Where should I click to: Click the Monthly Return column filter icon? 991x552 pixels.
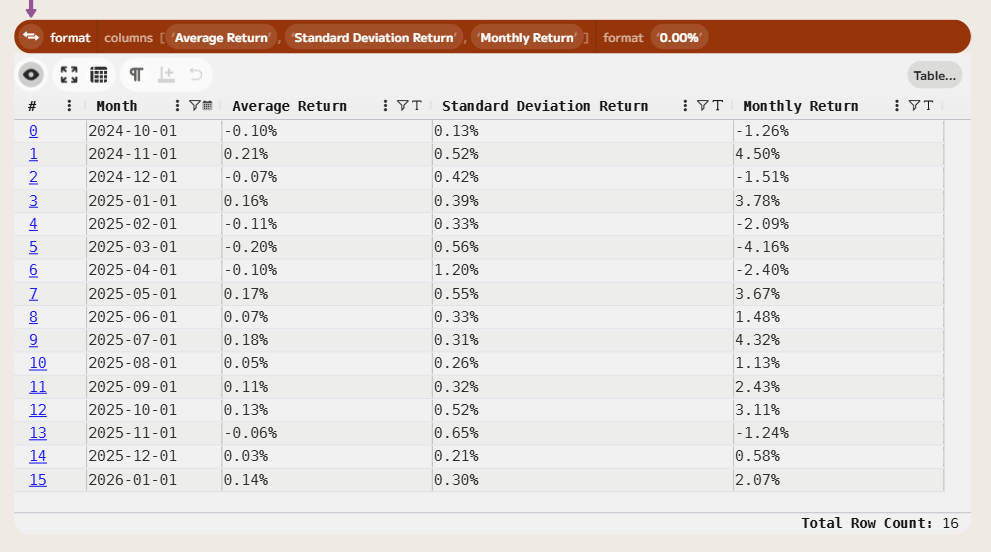click(x=913, y=106)
